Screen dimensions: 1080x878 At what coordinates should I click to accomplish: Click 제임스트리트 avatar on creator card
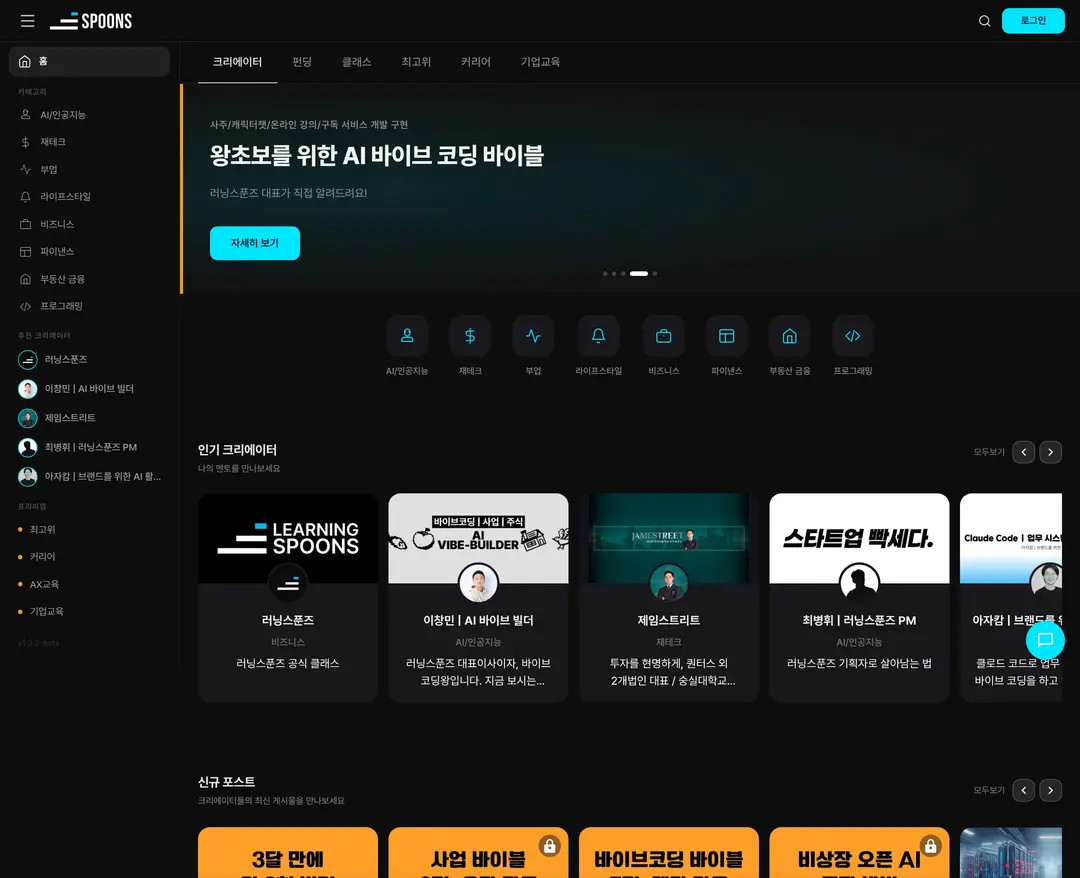669,583
